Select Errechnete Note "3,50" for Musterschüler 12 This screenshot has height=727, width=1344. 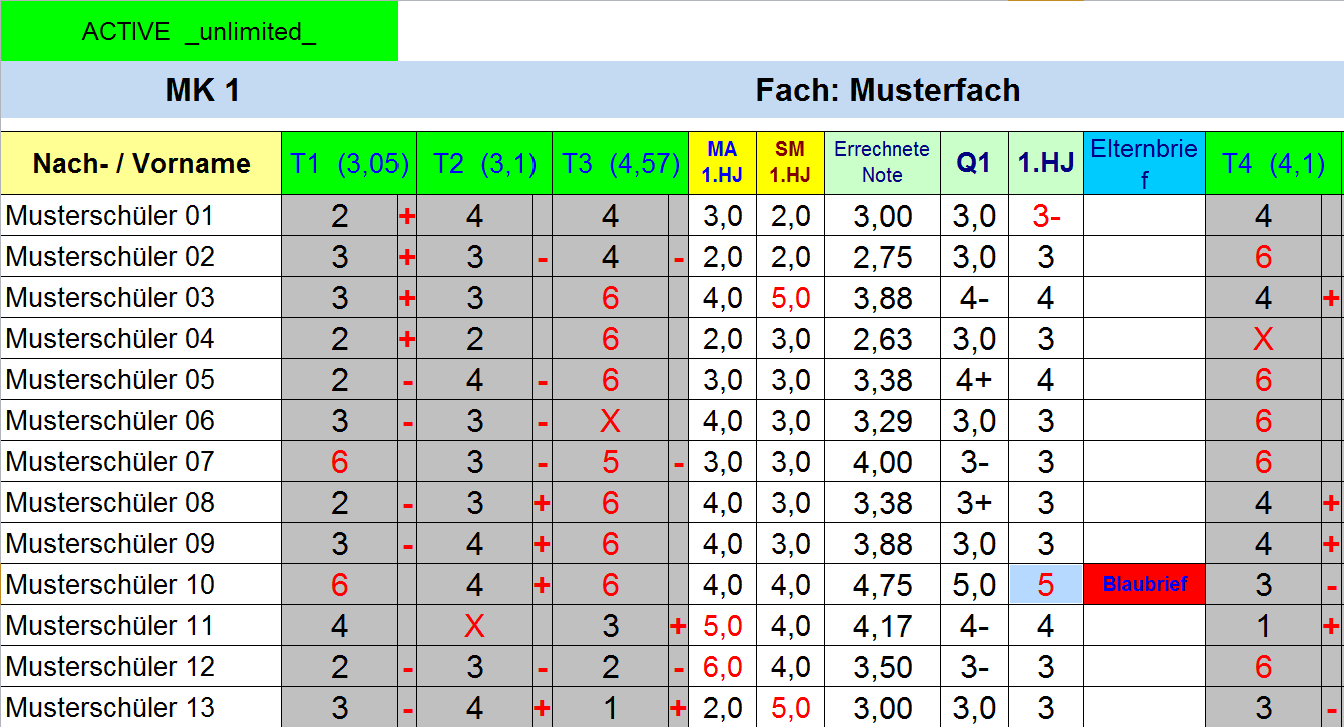pos(882,667)
